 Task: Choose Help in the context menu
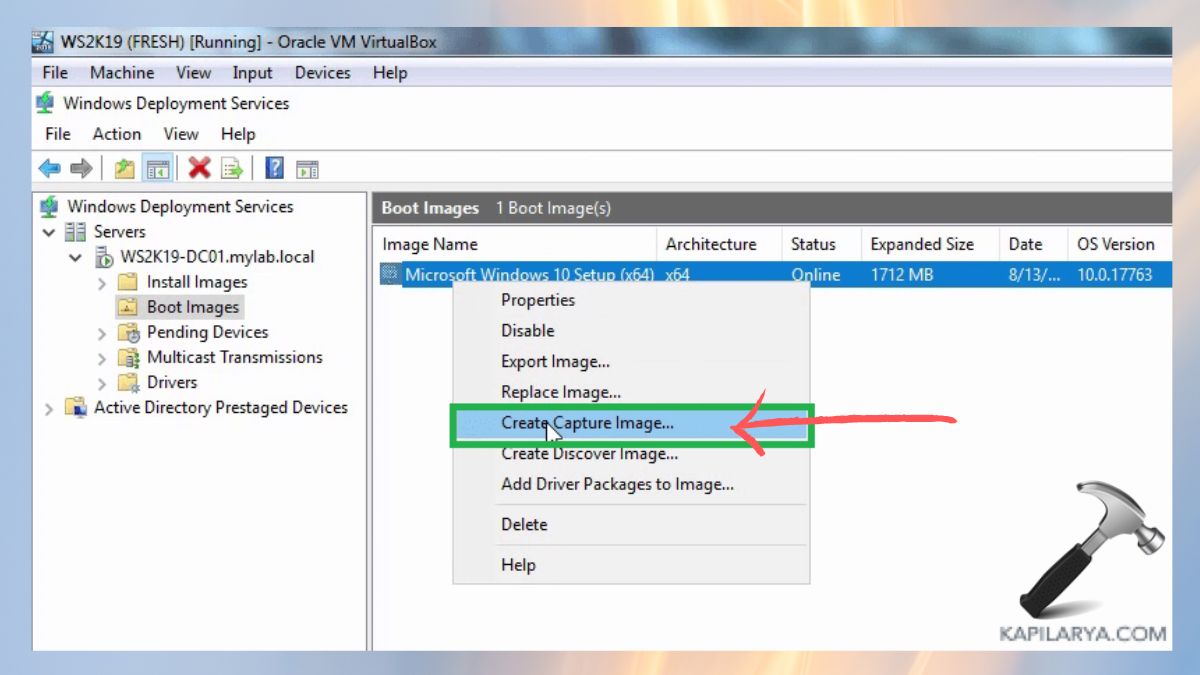pos(631,565)
